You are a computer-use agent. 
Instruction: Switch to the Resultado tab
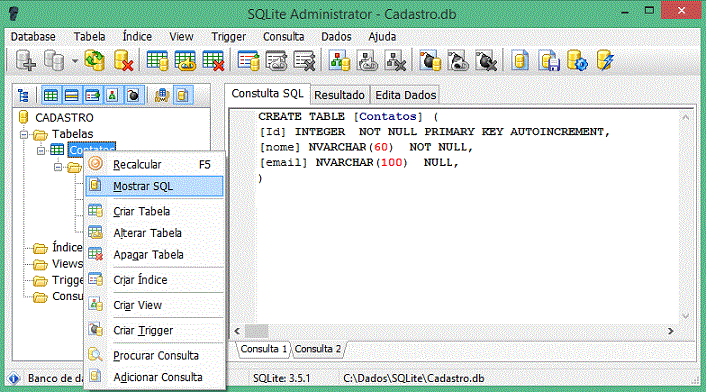339,95
